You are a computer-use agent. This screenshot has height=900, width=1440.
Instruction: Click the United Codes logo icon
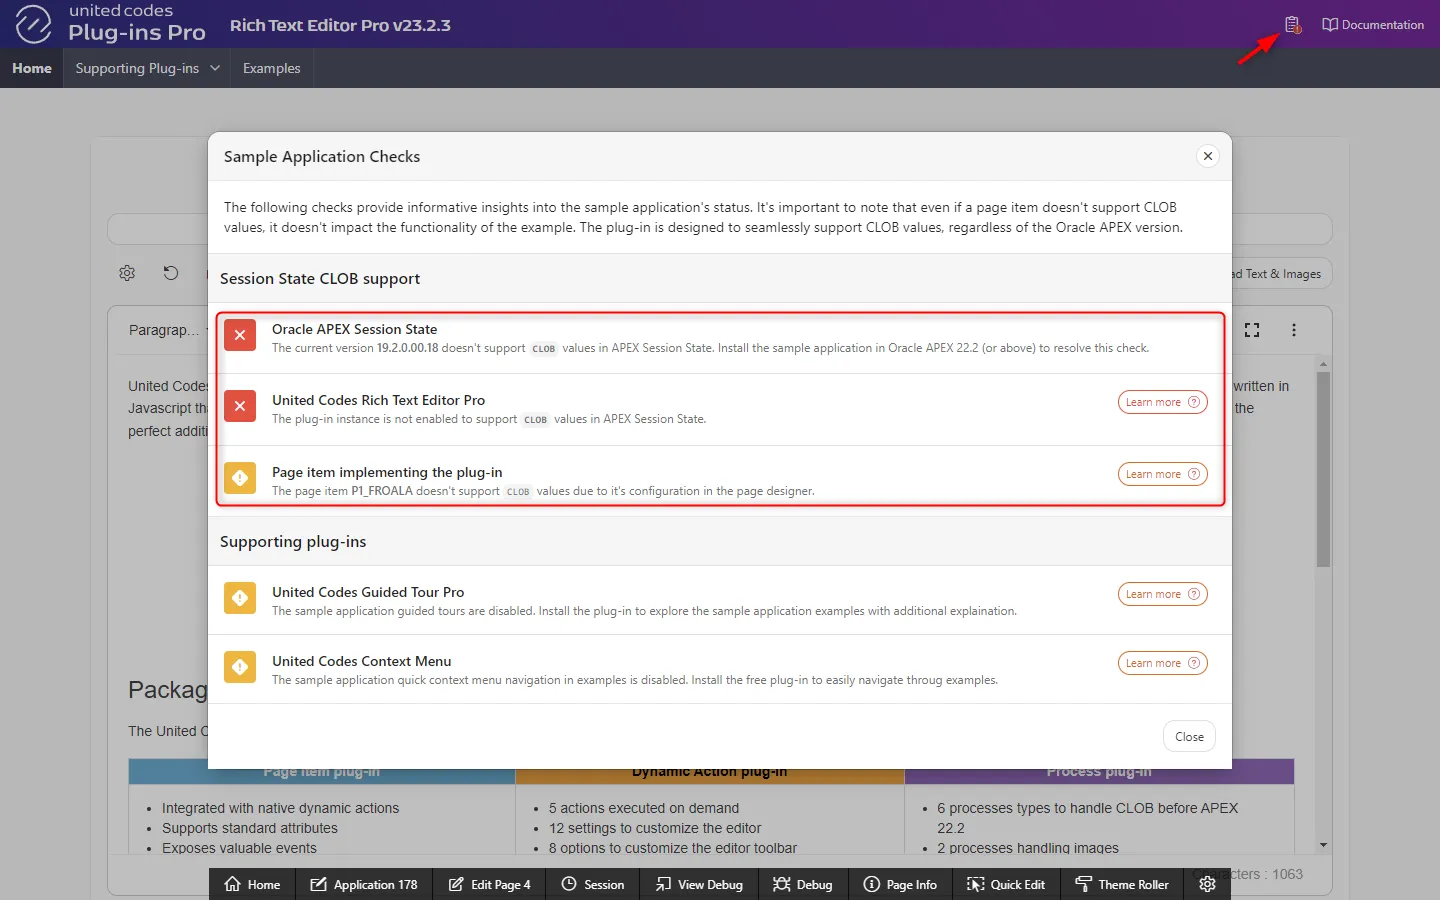(33, 24)
